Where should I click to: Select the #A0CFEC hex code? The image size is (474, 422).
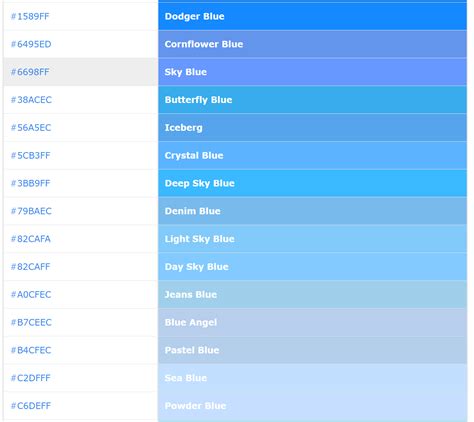point(31,294)
